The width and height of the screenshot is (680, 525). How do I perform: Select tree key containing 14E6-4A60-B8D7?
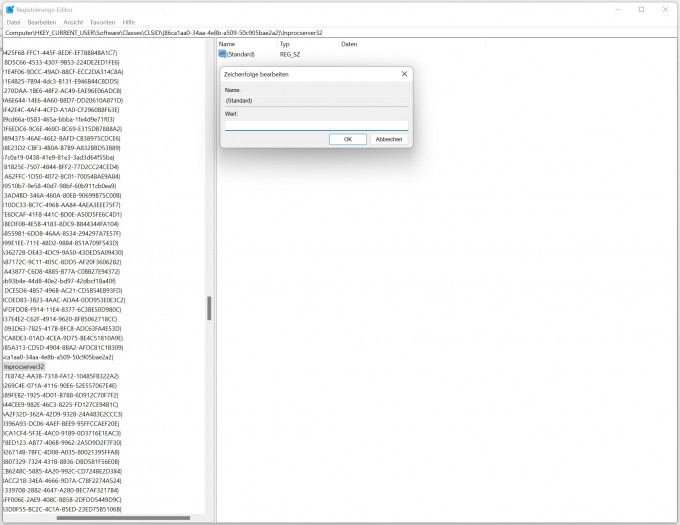[x=63, y=101]
